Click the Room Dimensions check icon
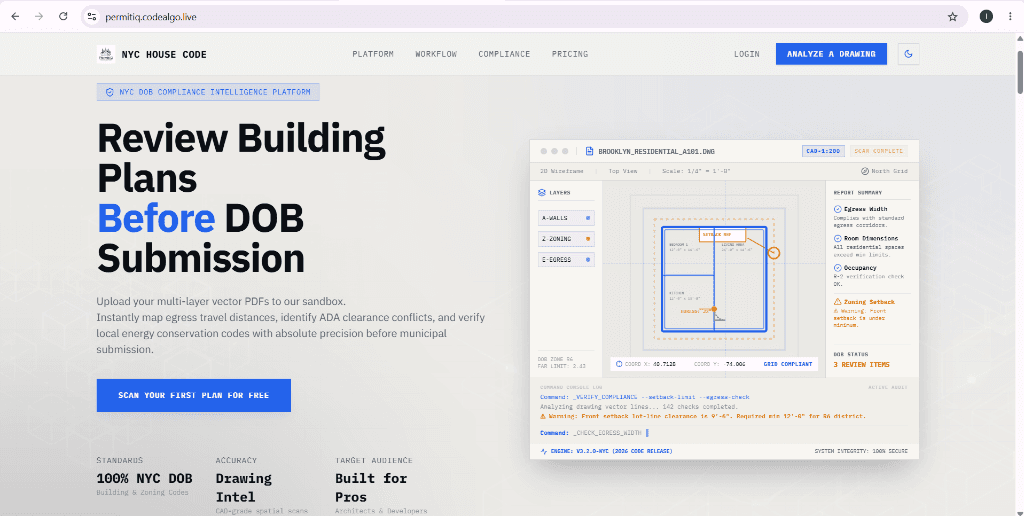Image resolution: width=1024 pixels, height=516 pixels. click(838, 238)
